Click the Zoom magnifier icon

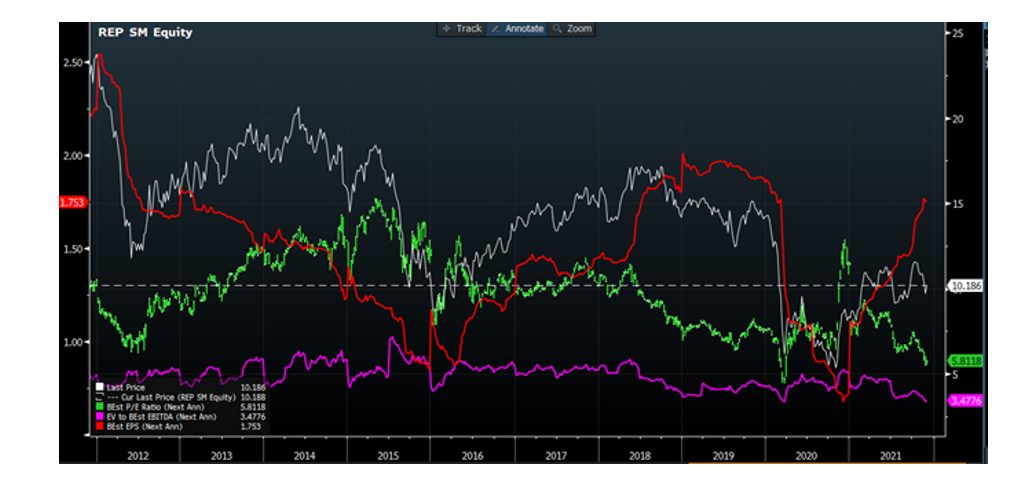coord(557,29)
